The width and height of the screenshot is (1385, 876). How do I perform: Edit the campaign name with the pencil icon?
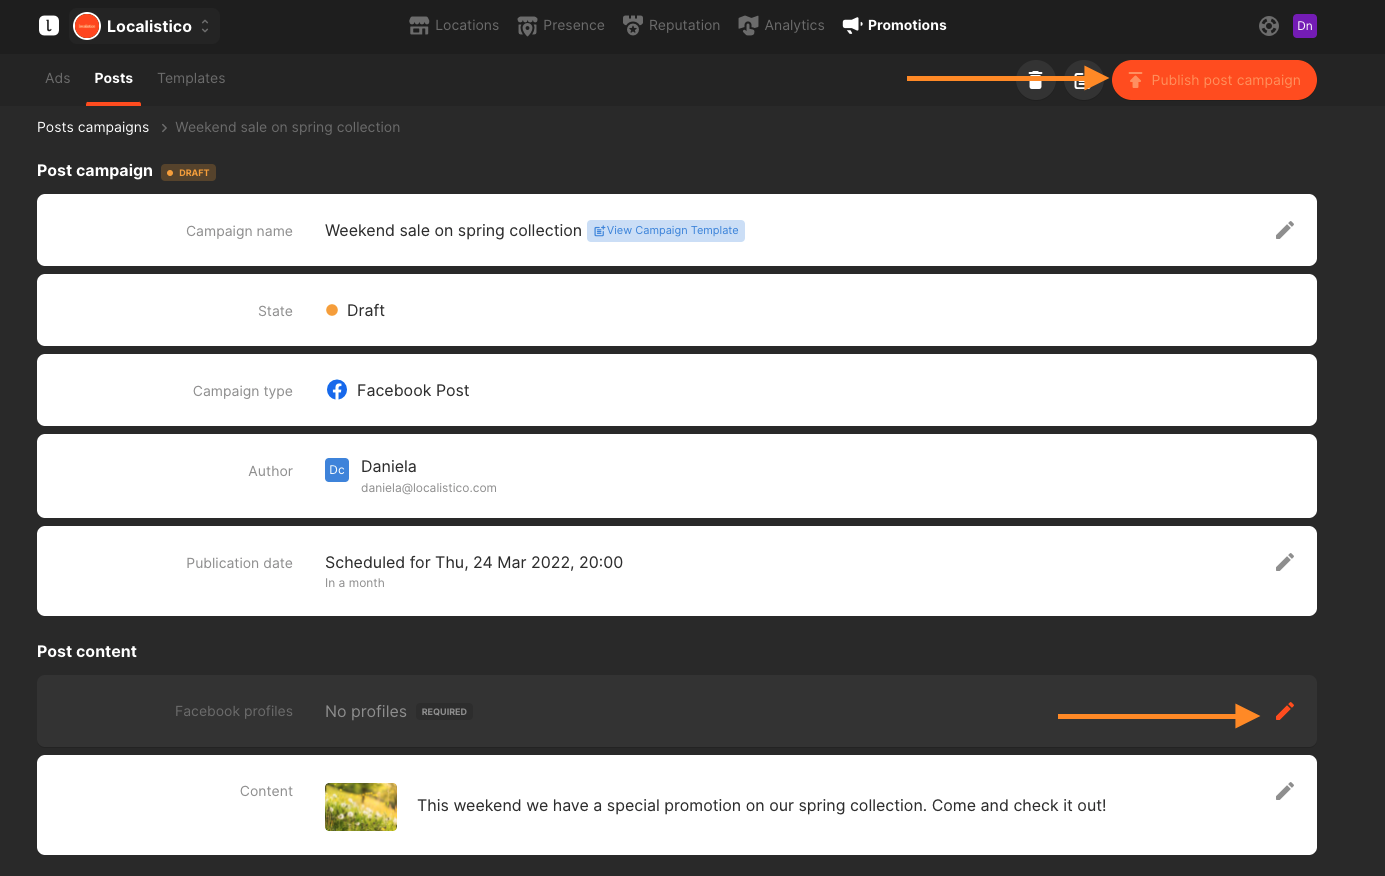pyautogui.click(x=1285, y=230)
